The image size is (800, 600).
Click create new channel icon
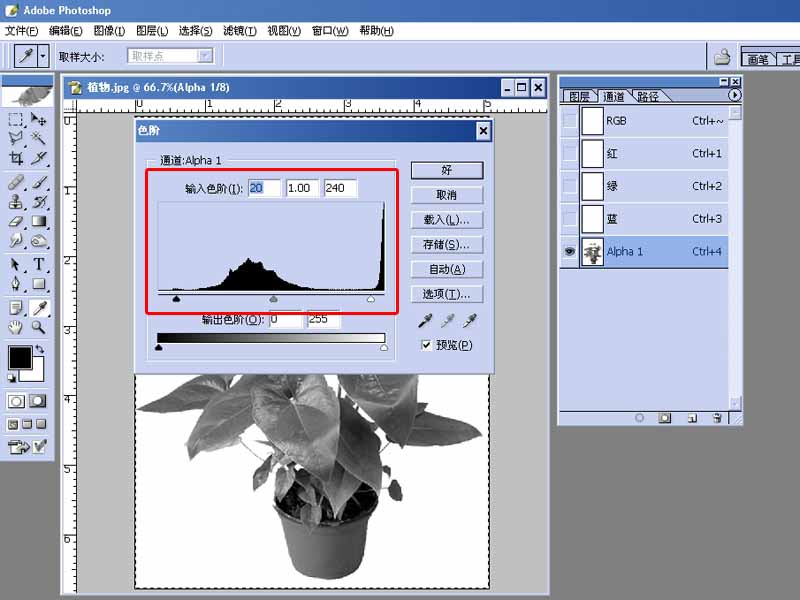(691, 418)
